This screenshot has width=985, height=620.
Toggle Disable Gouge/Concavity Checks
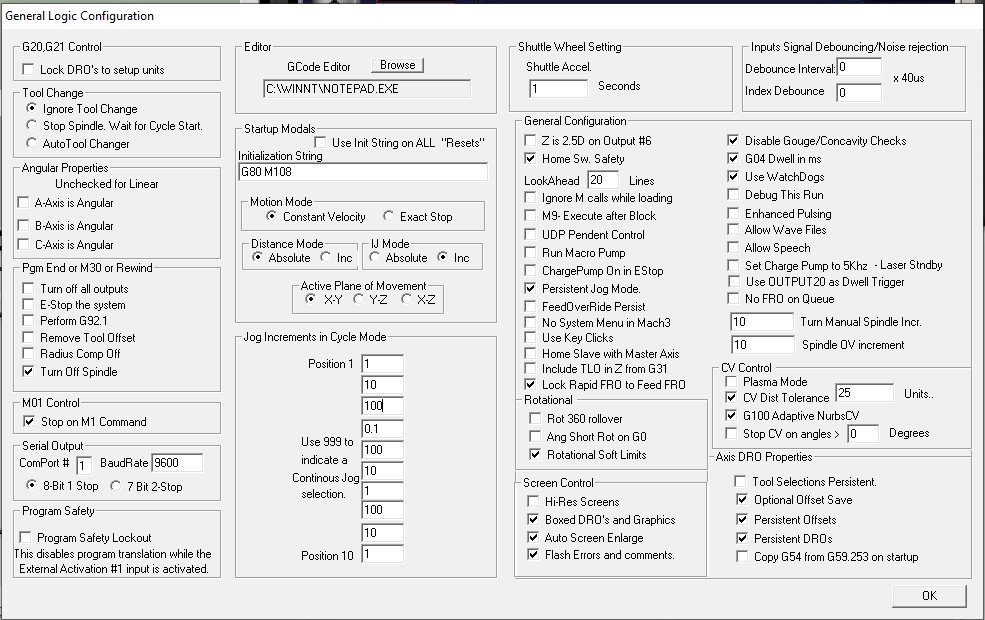pyautogui.click(x=733, y=140)
